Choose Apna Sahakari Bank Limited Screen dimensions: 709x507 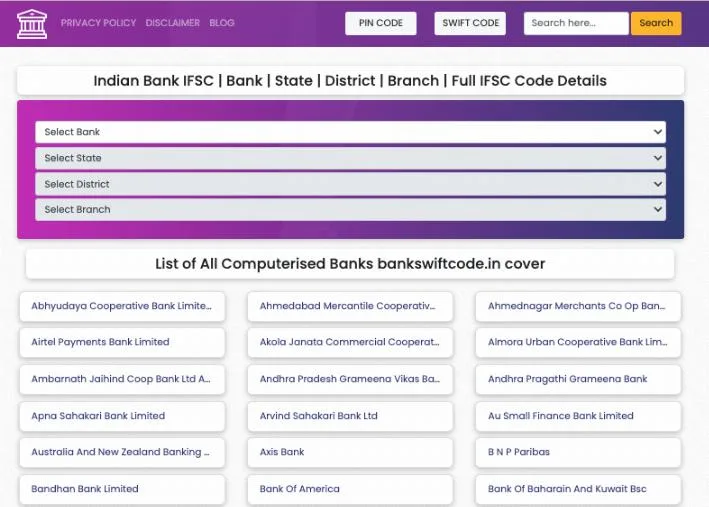click(x=122, y=416)
